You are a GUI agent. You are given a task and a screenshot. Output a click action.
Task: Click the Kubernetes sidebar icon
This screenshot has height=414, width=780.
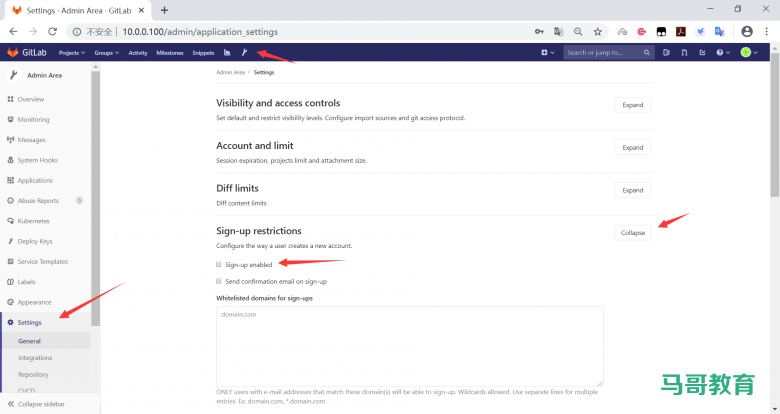pyautogui.click(x=10, y=221)
